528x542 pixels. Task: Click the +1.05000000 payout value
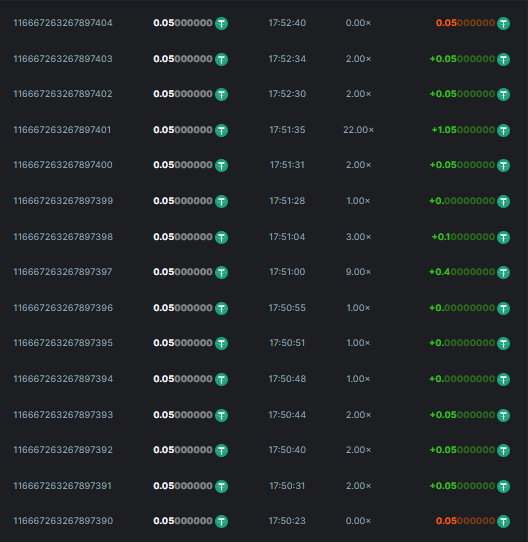pos(463,130)
